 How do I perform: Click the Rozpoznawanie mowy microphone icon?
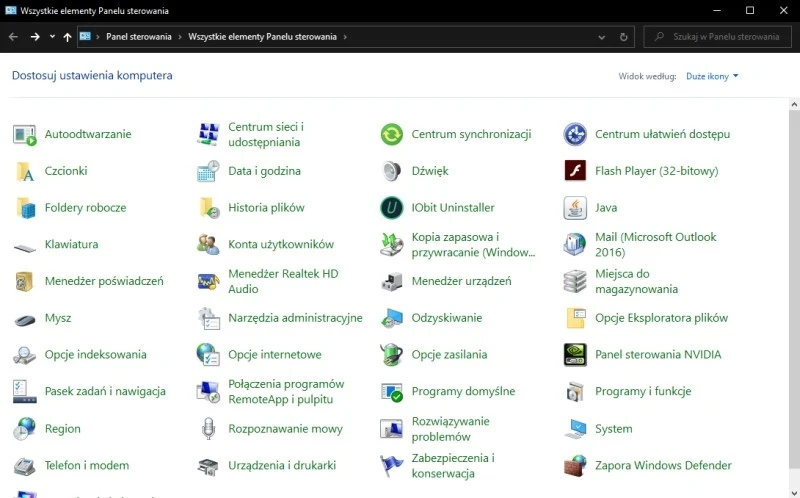pyautogui.click(x=208, y=429)
